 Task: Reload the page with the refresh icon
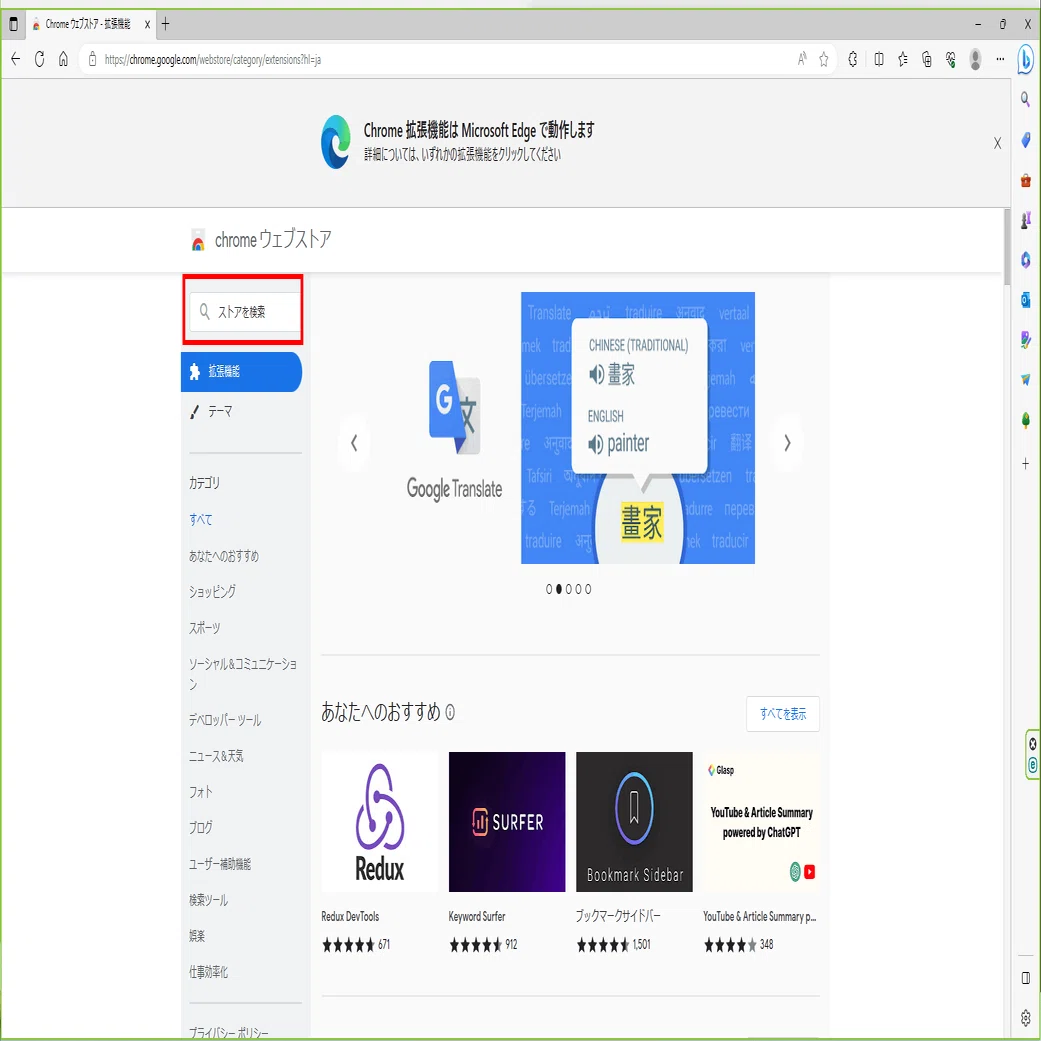(39, 60)
